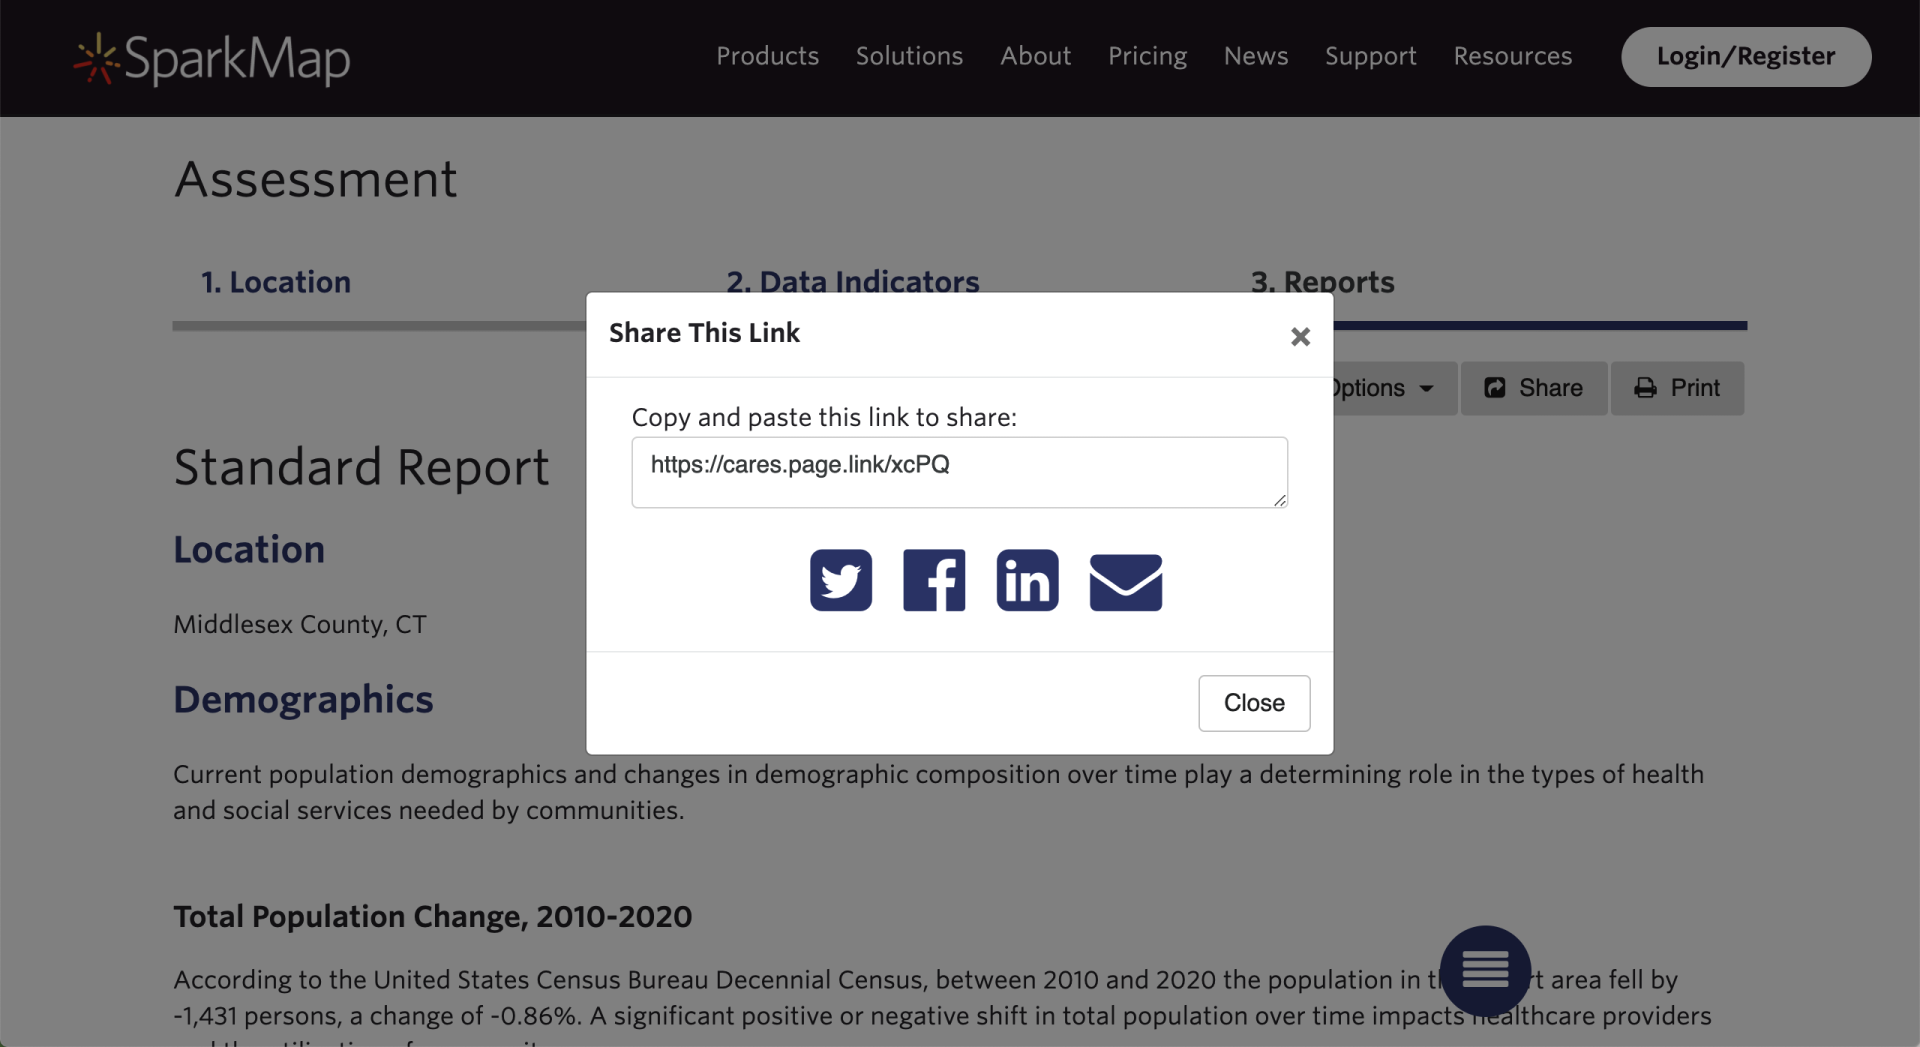Open the Resources menu
This screenshot has height=1047, width=1920.
[x=1512, y=56]
